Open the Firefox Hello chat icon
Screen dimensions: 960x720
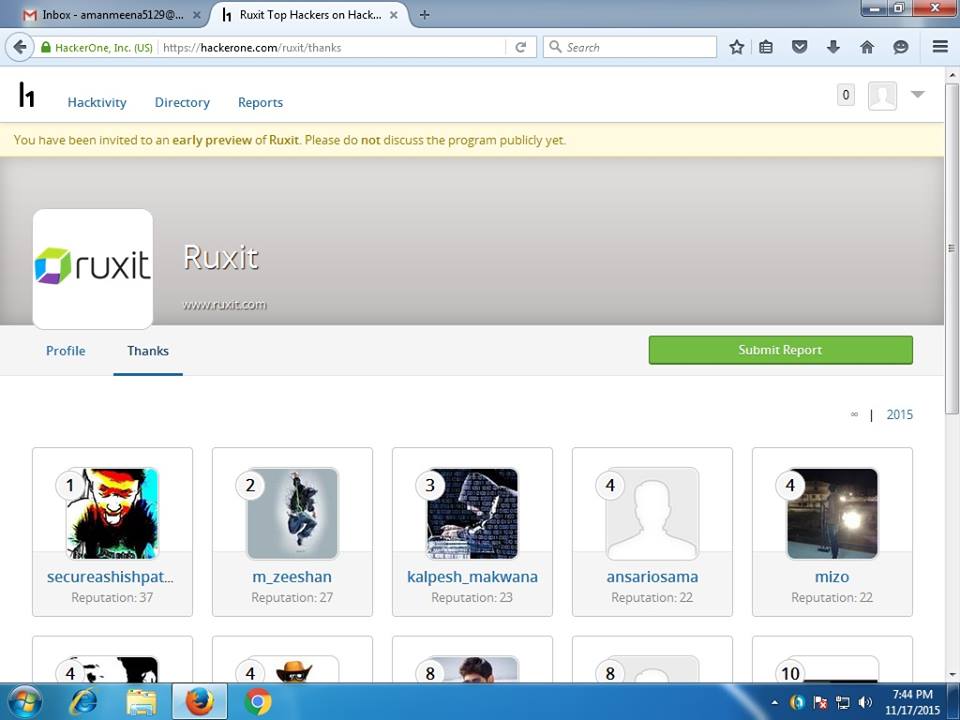click(900, 47)
